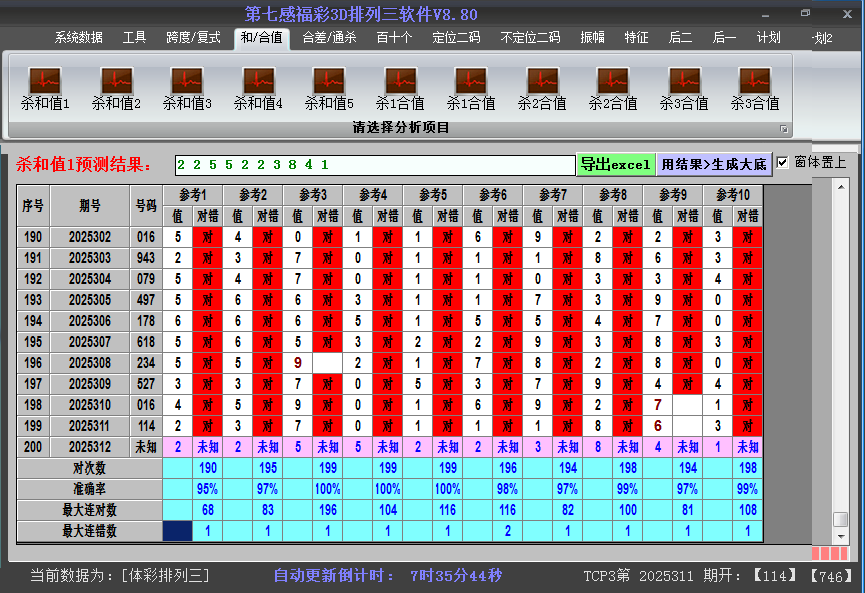
Task: Click the 导出excel button
Action: tap(615, 164)
